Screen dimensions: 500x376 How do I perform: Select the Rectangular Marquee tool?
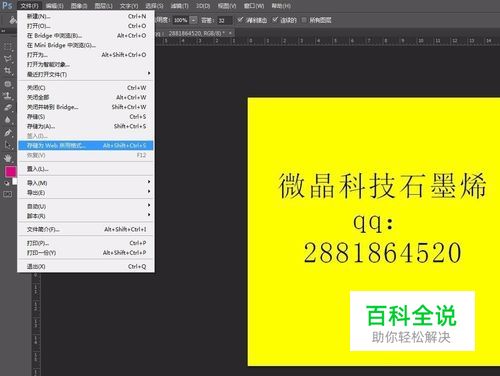[8, 46]
